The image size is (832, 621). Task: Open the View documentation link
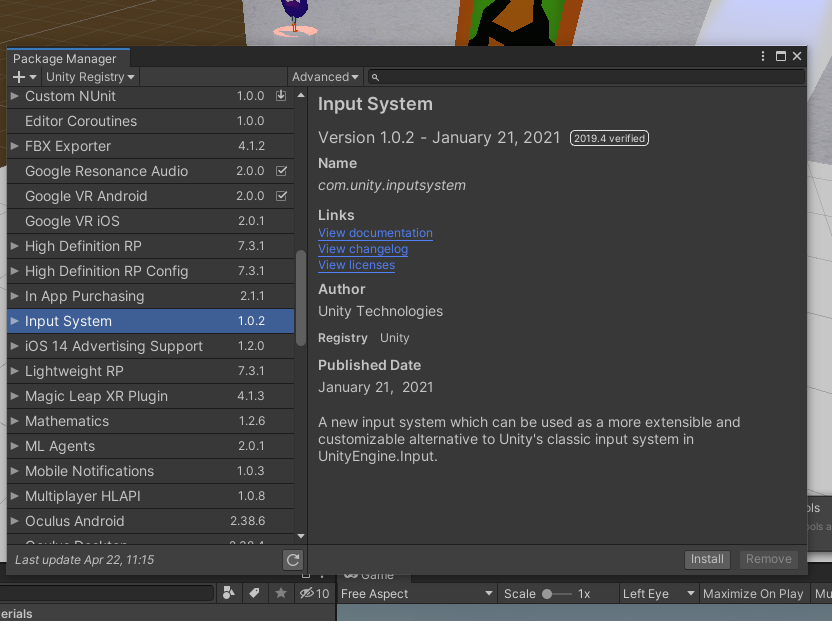[x=375, y=233]
